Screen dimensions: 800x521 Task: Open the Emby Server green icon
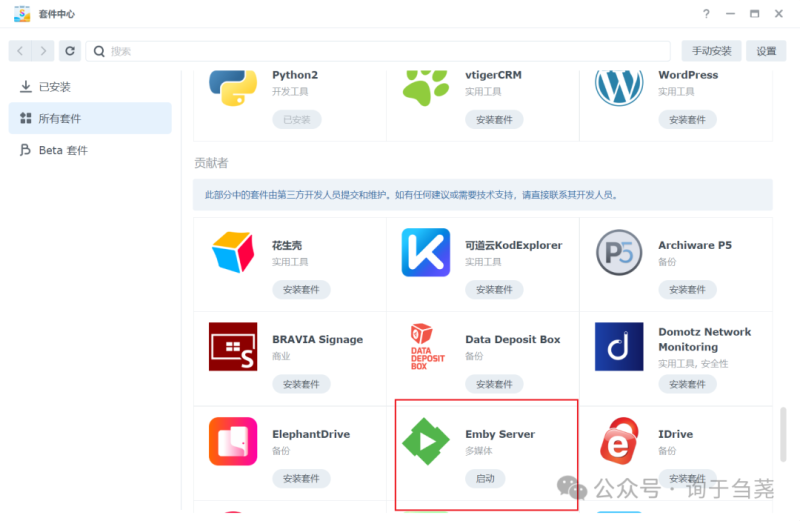426,441
